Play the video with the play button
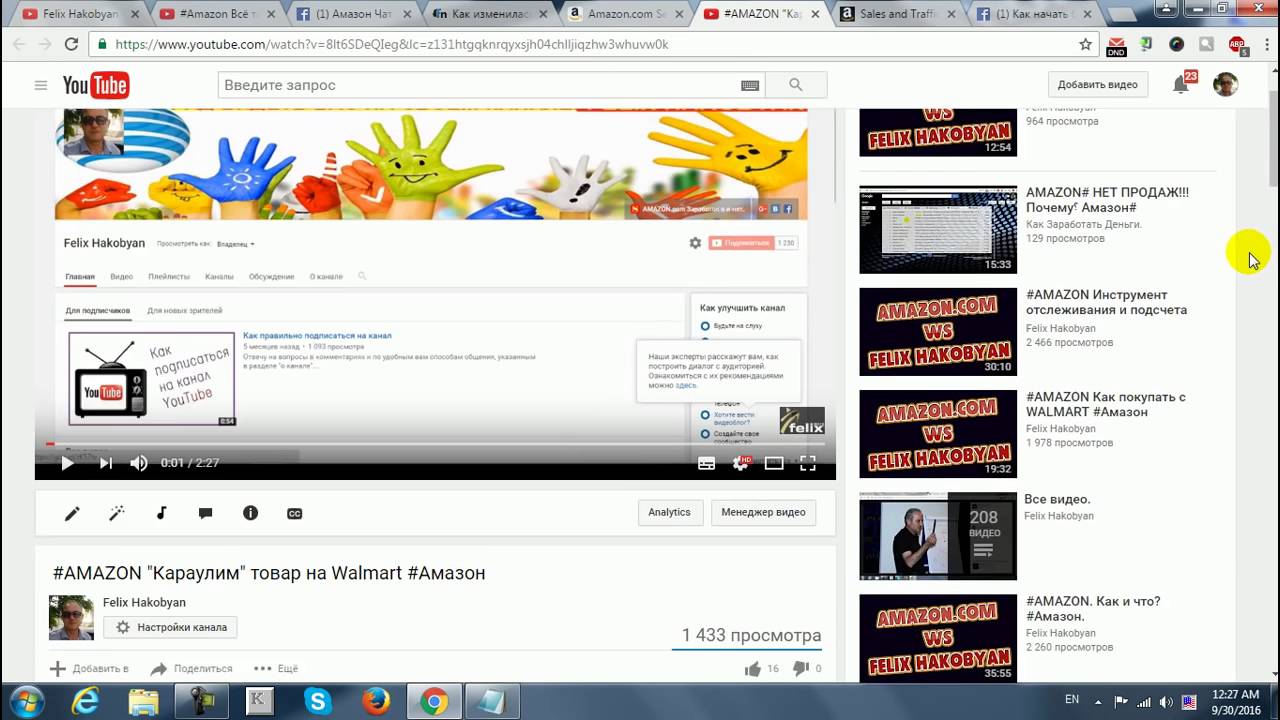Screen dimensions: 1280x720 pyautogui.click(x=68, y=463)
